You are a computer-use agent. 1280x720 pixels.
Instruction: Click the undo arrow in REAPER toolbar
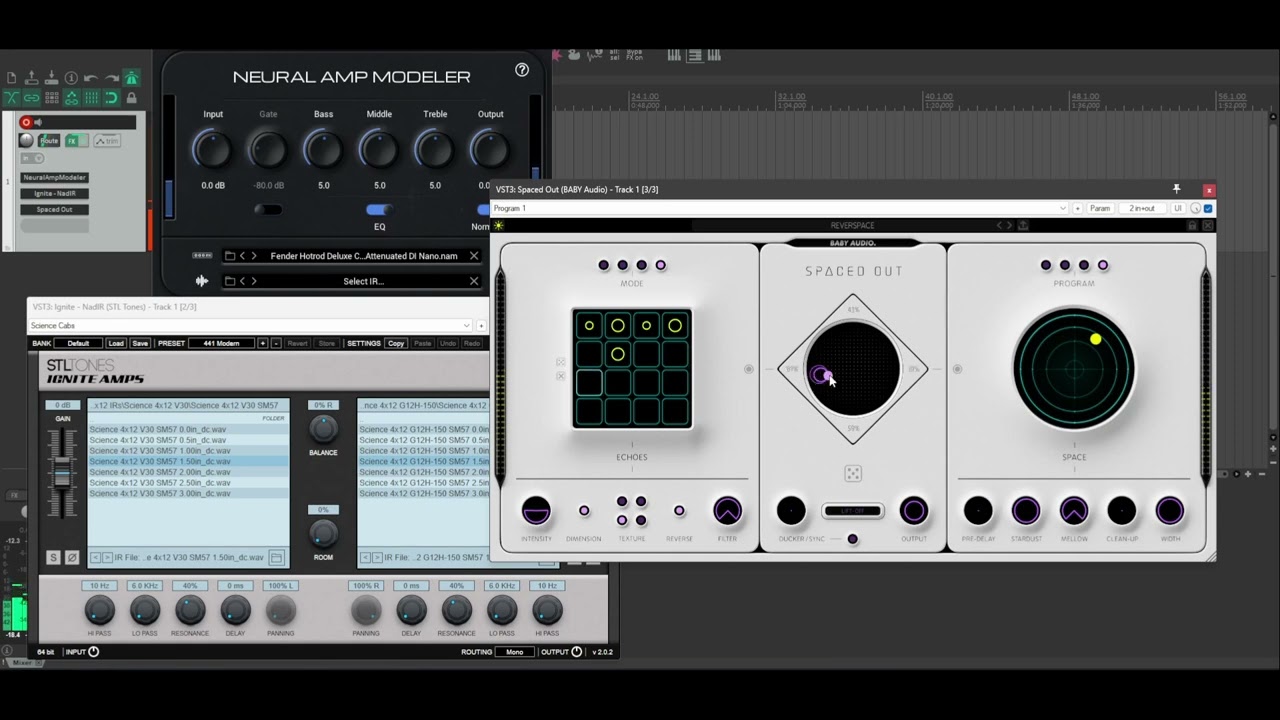coord(91,78)
